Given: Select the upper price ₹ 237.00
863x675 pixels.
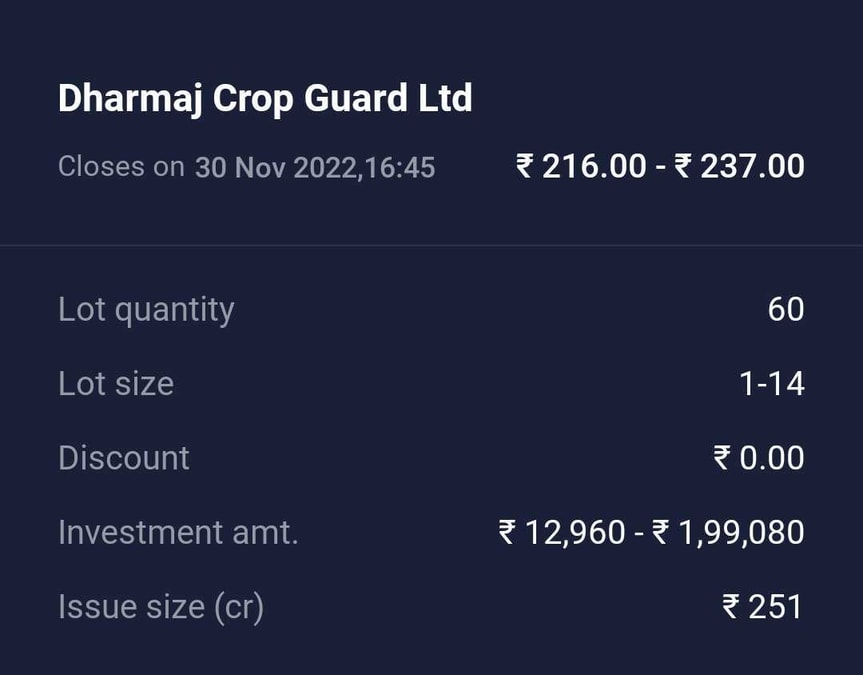Looking at the screenshot, I should pos(746,165).
